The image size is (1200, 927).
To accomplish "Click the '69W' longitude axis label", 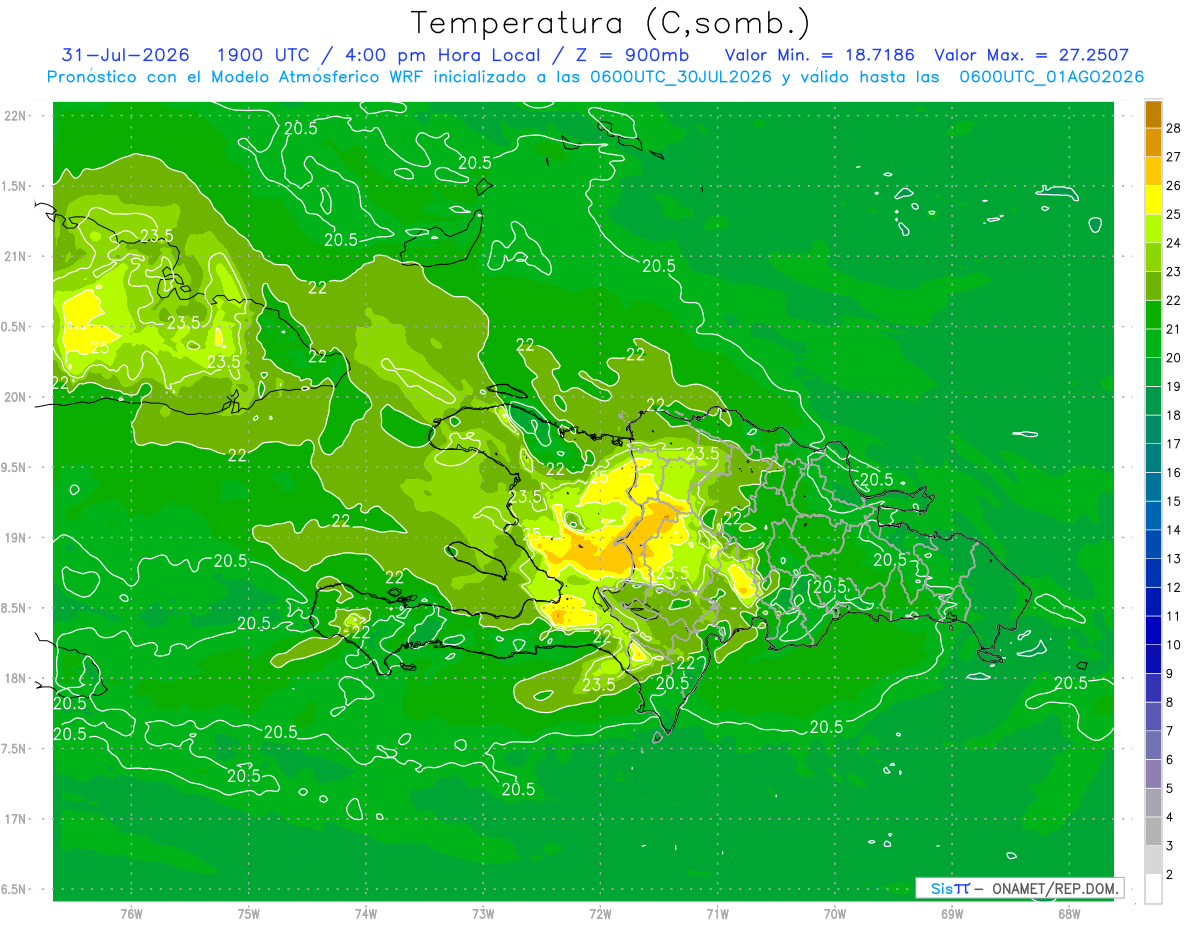I will (x=951, y=913).
